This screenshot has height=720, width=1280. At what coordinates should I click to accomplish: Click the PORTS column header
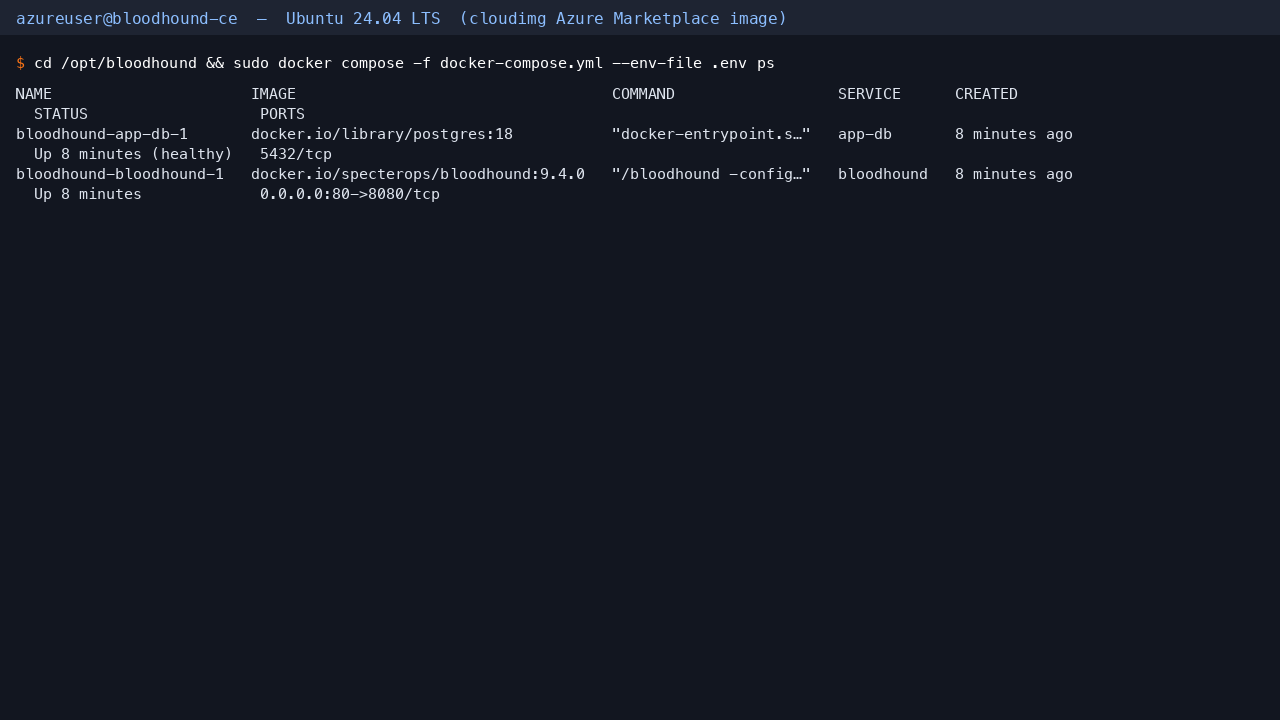coord(282,114)
